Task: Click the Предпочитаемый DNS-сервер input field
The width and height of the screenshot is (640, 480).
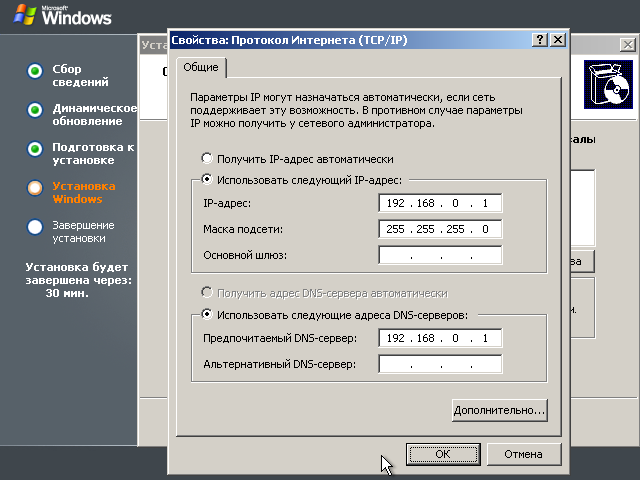Action: [440, 338]
